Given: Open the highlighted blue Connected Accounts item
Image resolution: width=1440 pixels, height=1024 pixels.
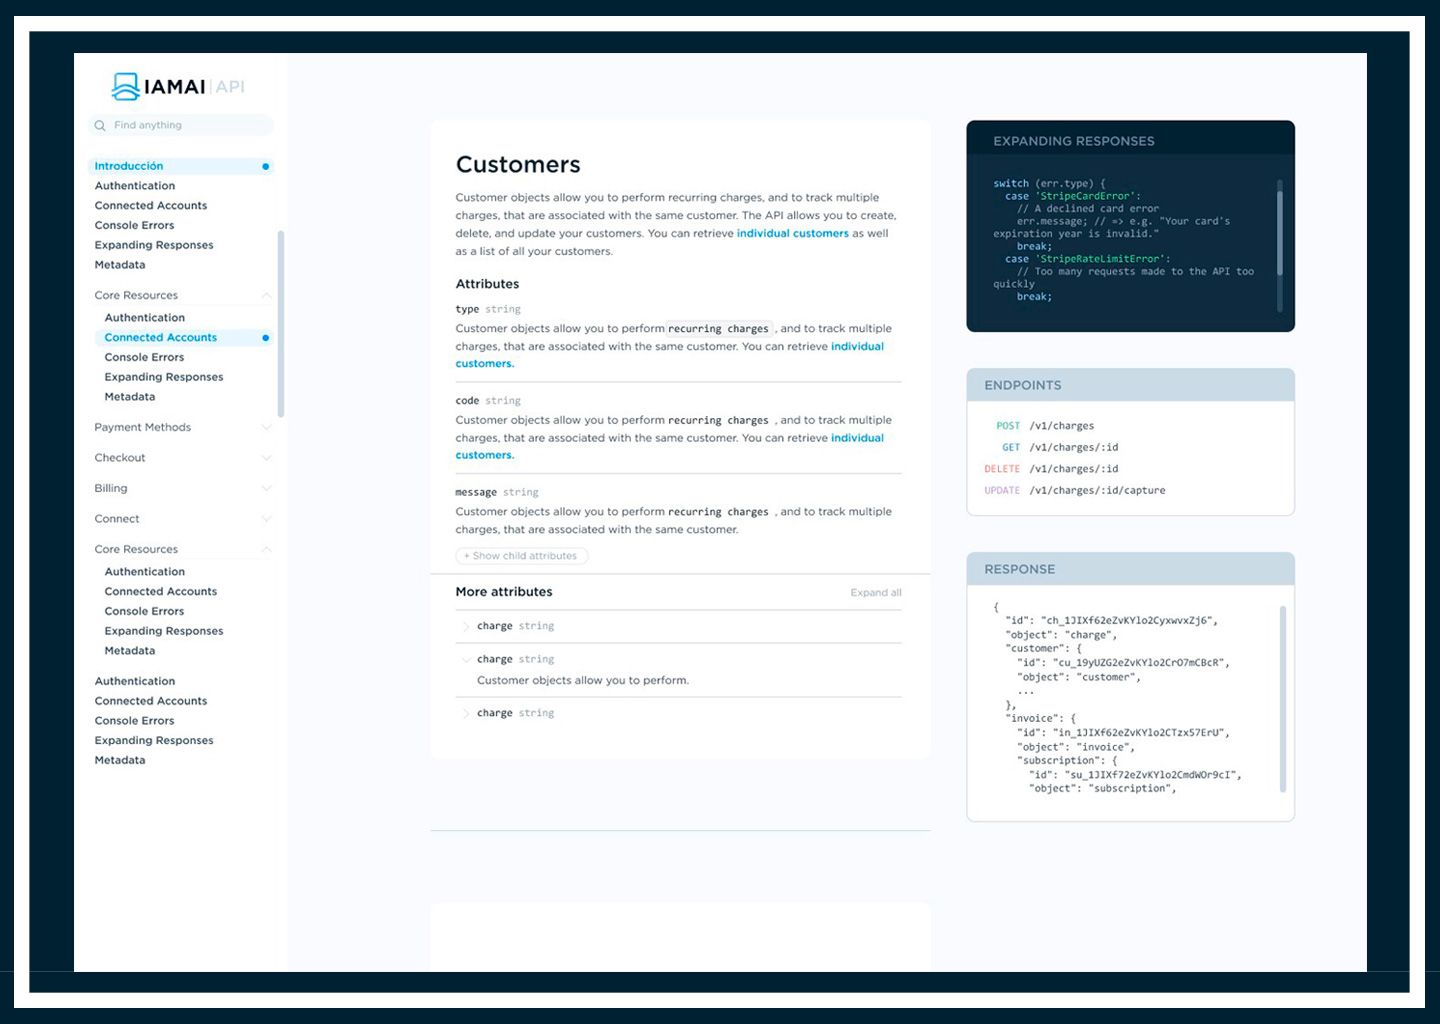Looking at the screenshot, I should click(161, 338).
